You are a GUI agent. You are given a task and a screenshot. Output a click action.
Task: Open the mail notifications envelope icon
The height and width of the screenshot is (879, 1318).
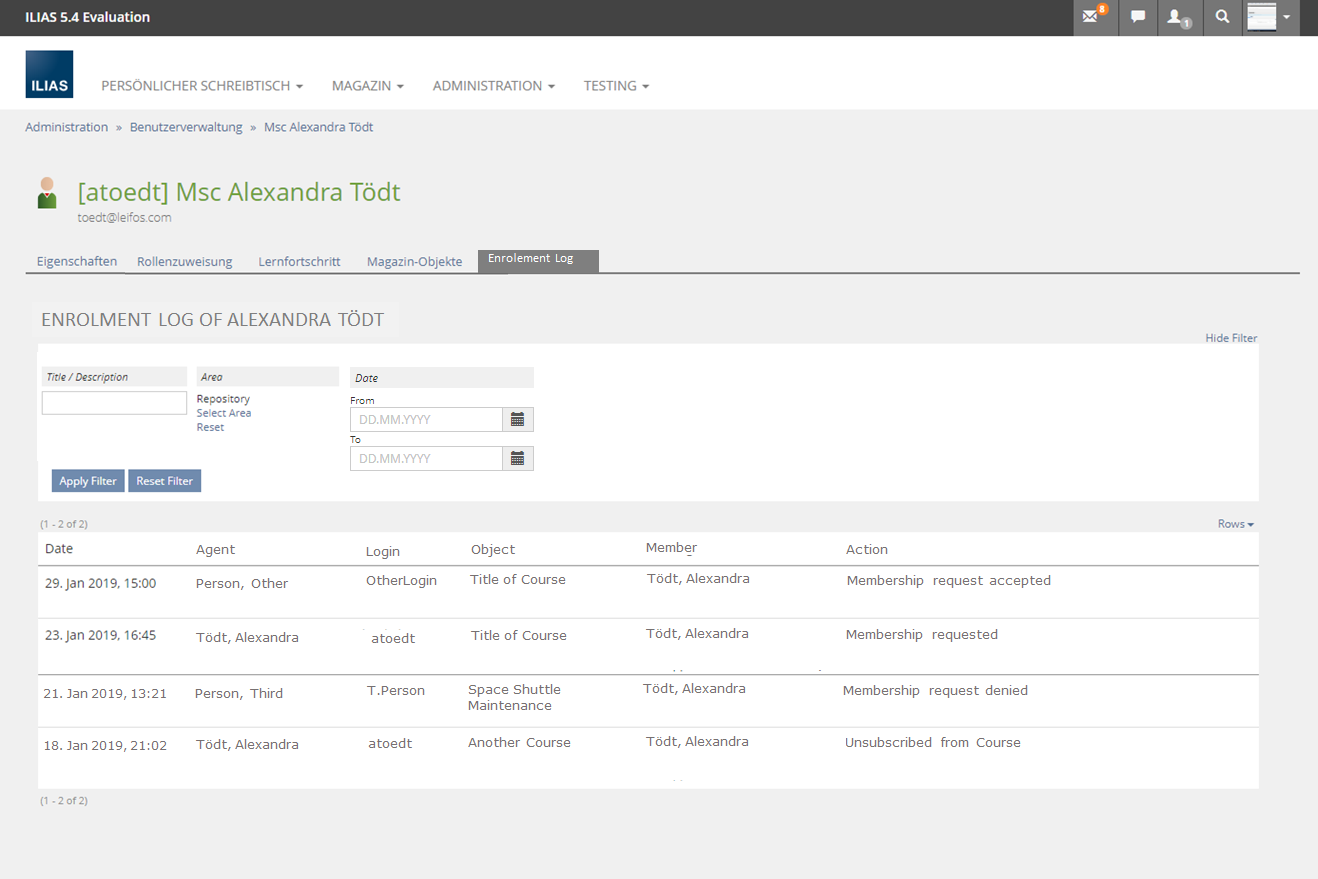[x=1093, y=17]
